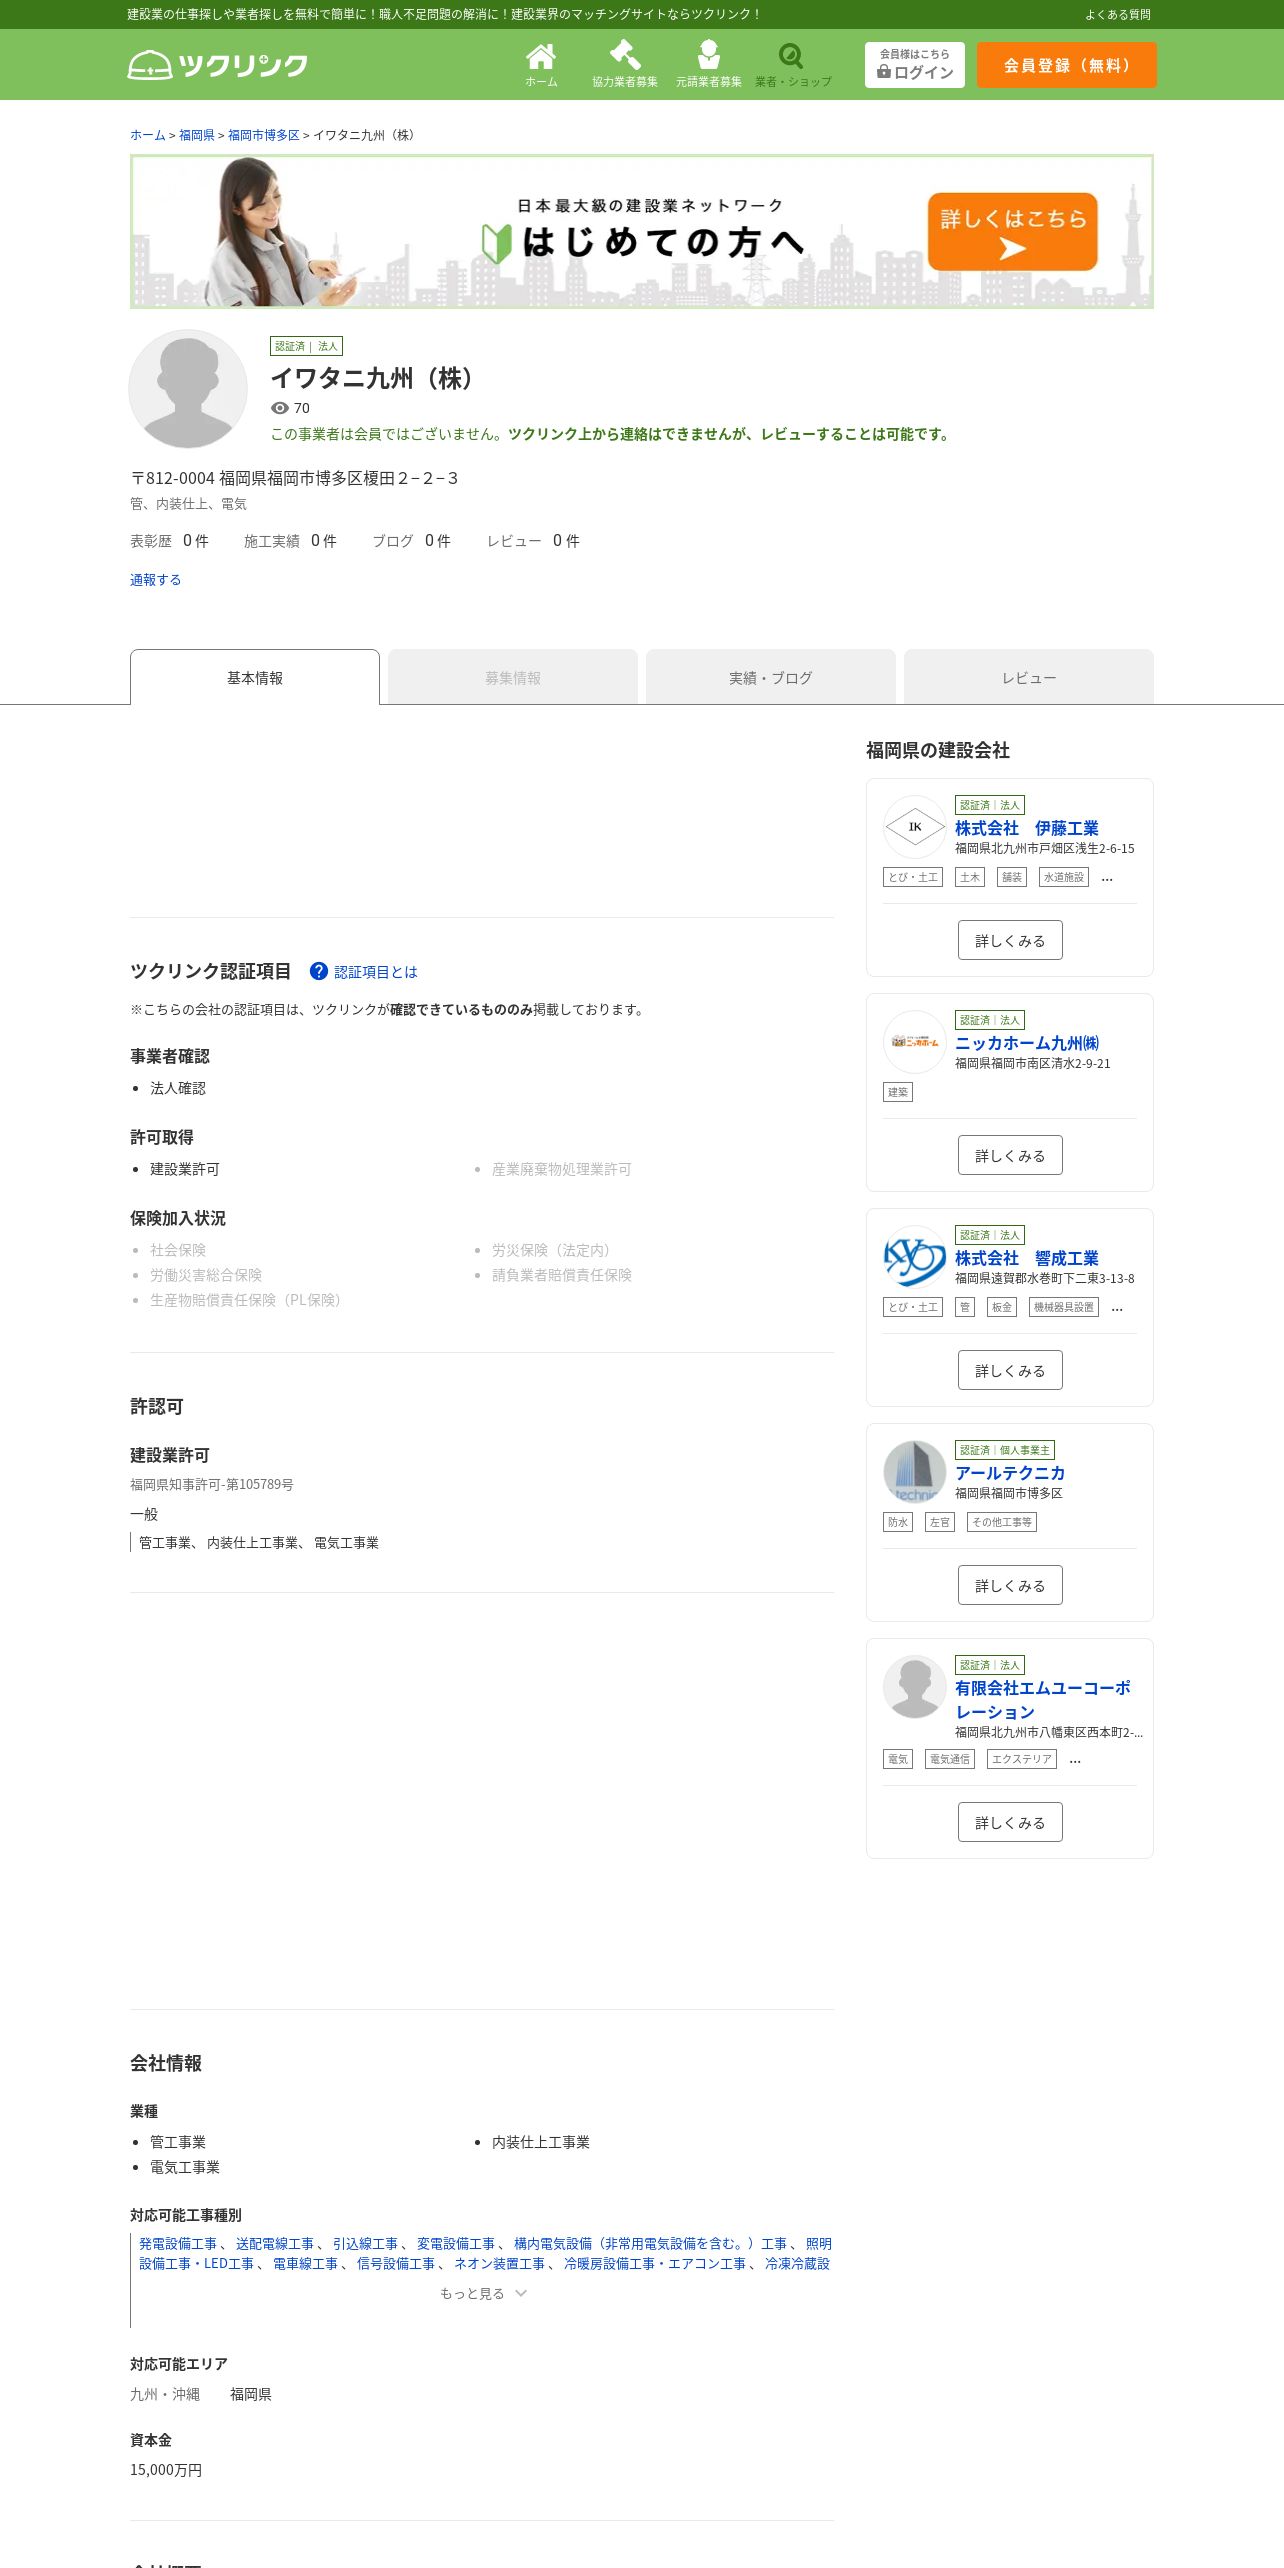Click 引込線工事 link

pos(365,2244)
